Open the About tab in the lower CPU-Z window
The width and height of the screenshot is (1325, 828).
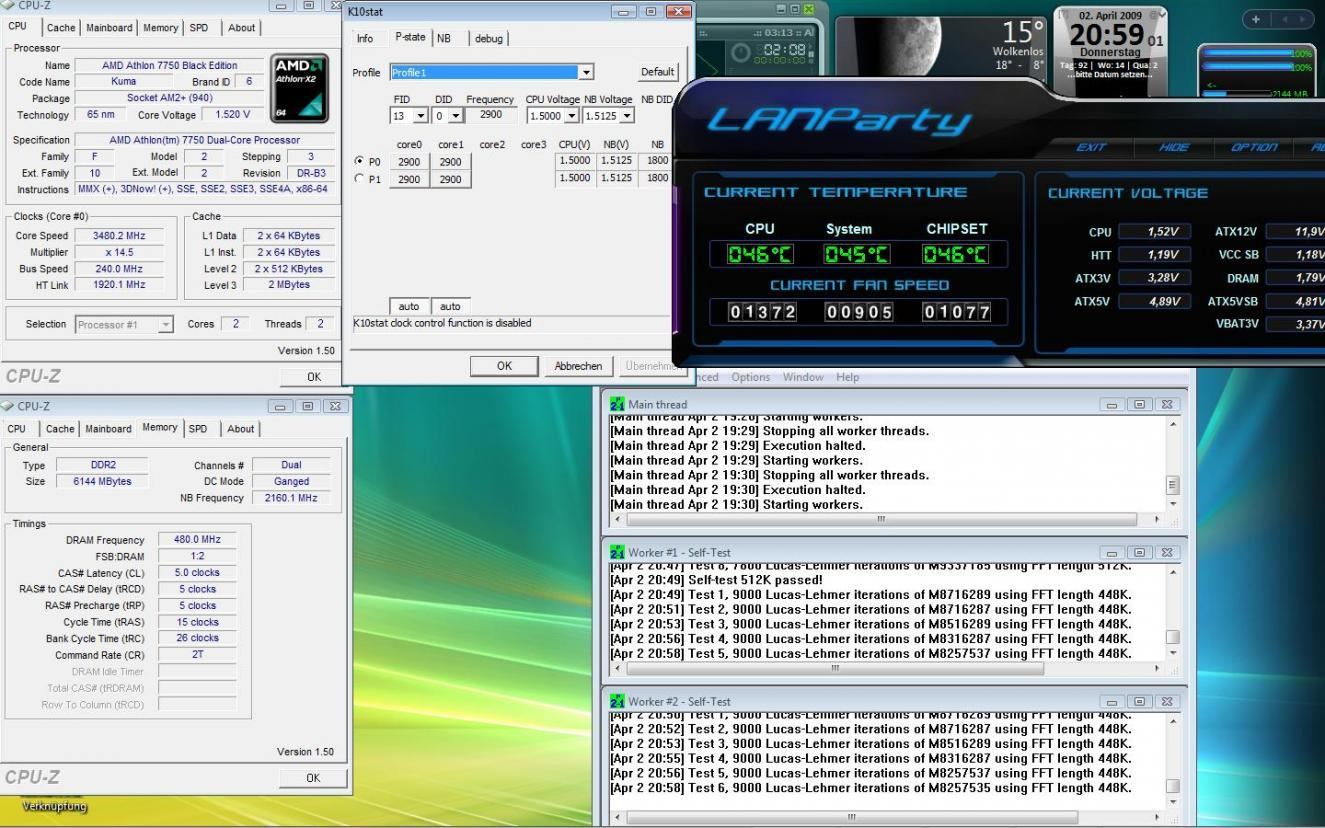(x=241, y=429)
